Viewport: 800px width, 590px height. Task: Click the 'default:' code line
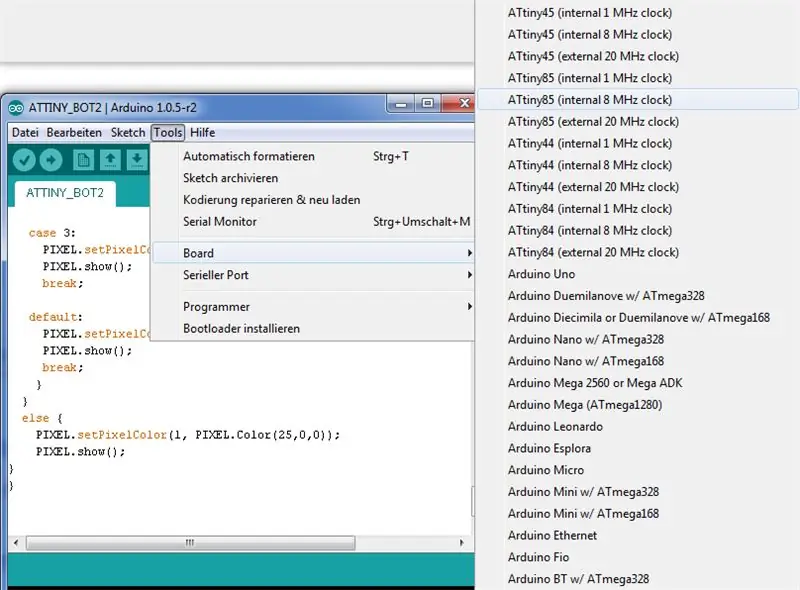(x=56, y=317)
